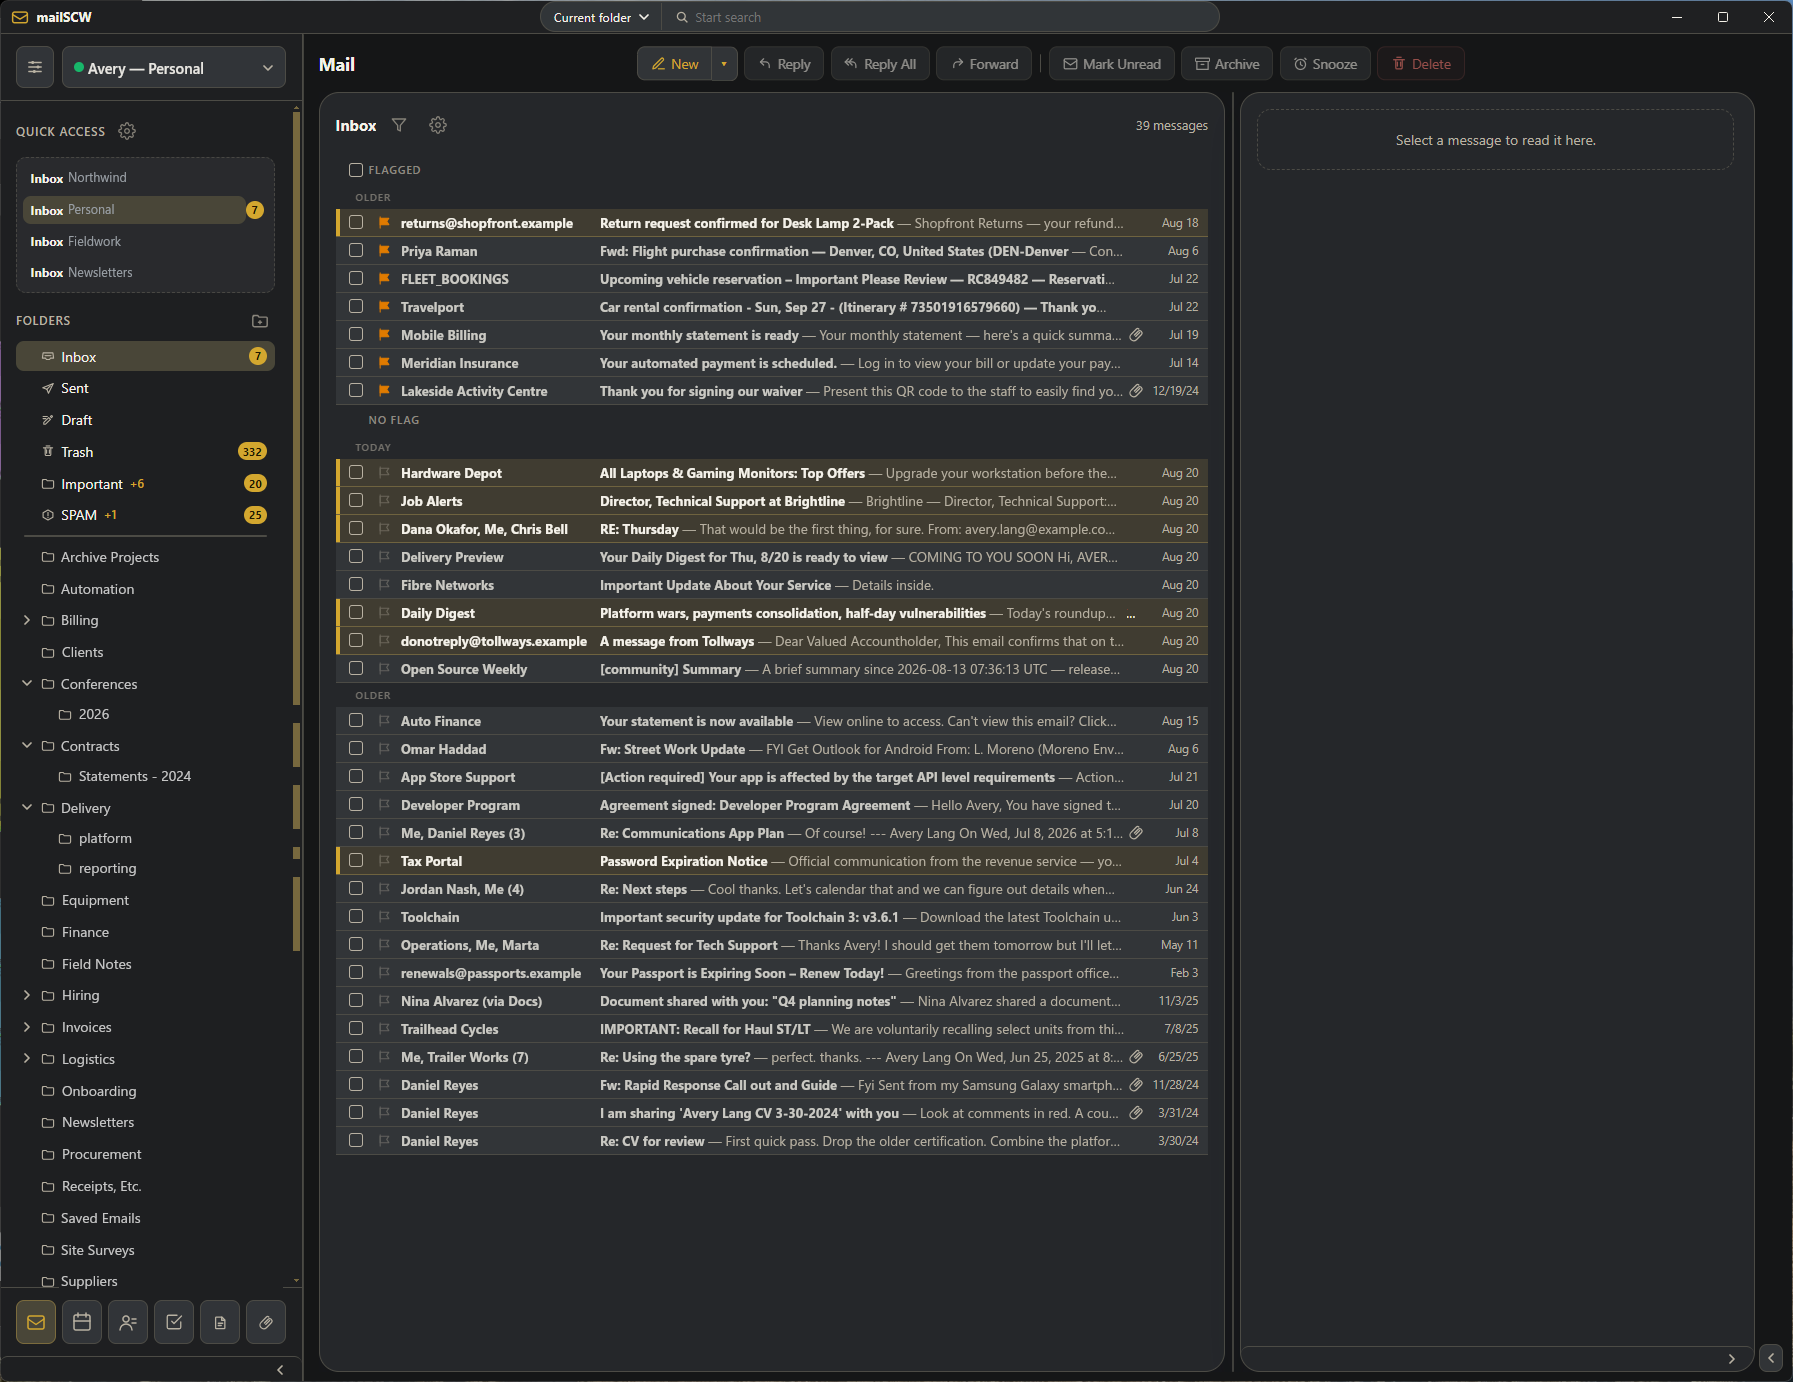
Task: Check the FLAGGED group checkbox
Action: (x=356, y=170)
